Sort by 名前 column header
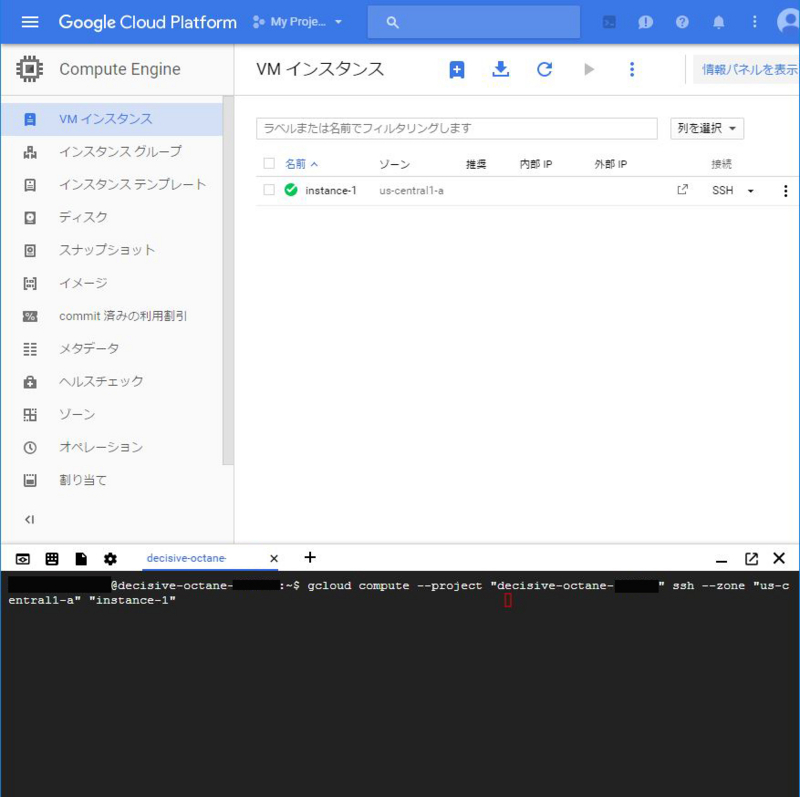The image size is (800, 797). click(301, 164)
